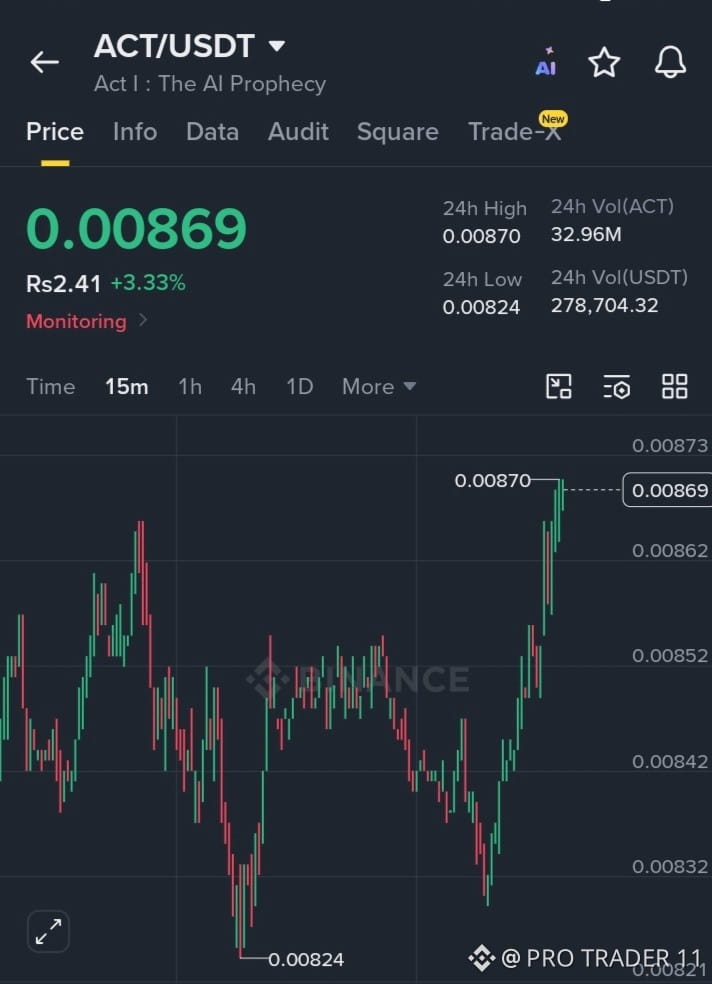Click the 0.00852 price axis label

pos(669,656)
